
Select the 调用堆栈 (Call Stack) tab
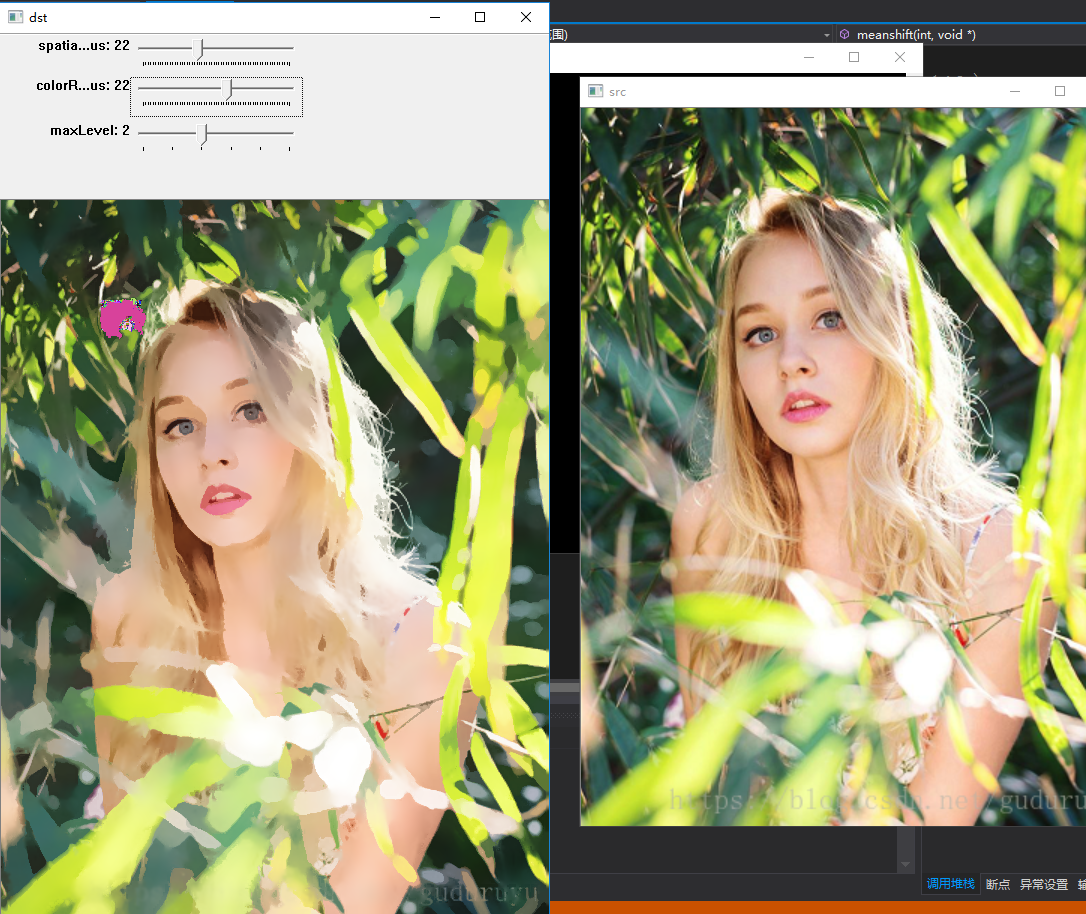[950, 884]
